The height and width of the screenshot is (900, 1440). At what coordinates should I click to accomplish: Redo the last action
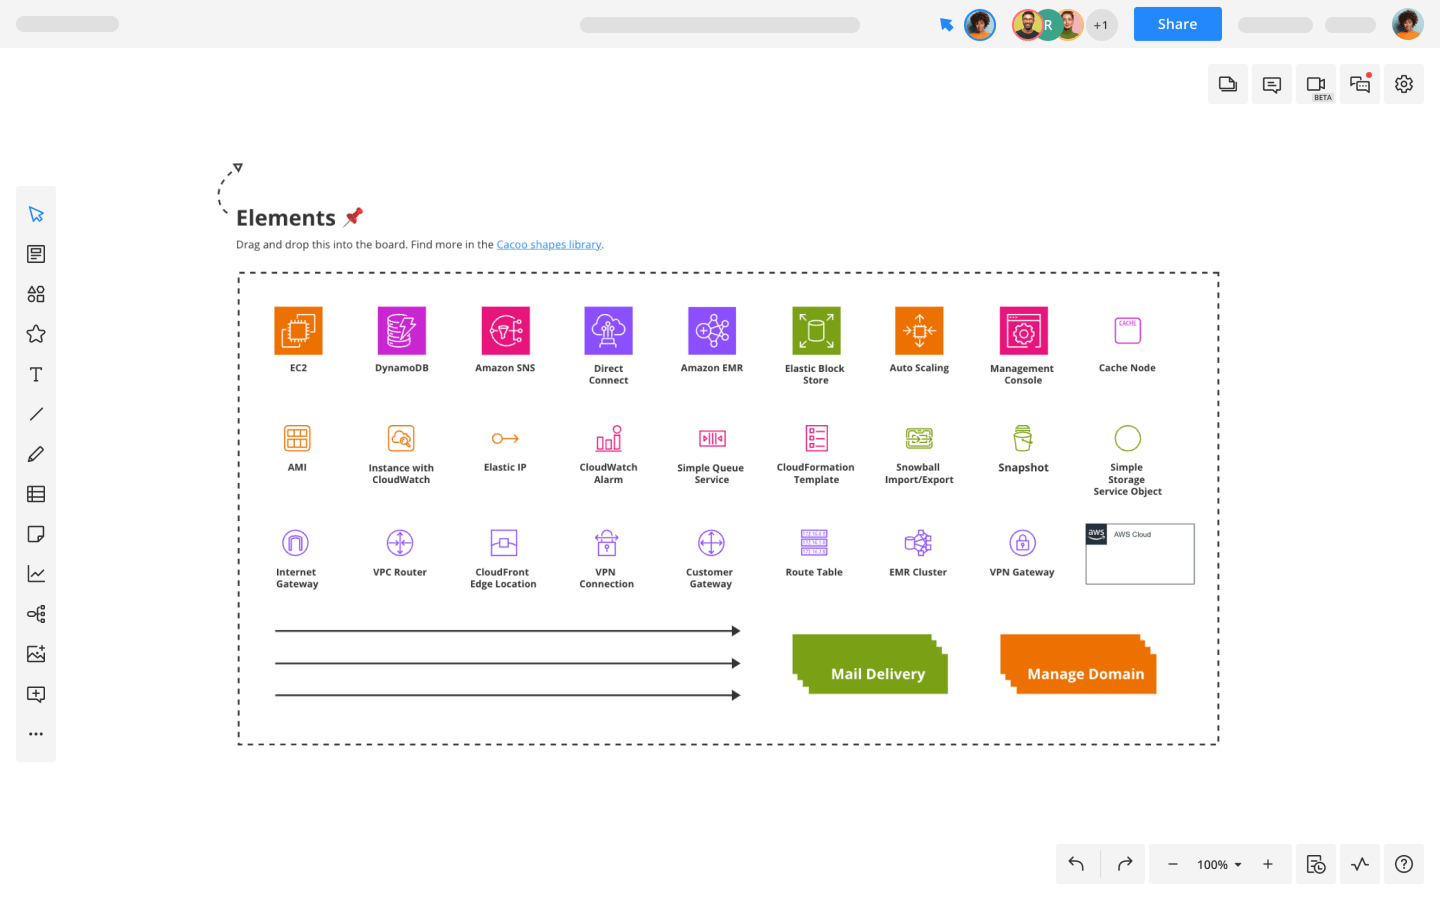click(1125, 864)
